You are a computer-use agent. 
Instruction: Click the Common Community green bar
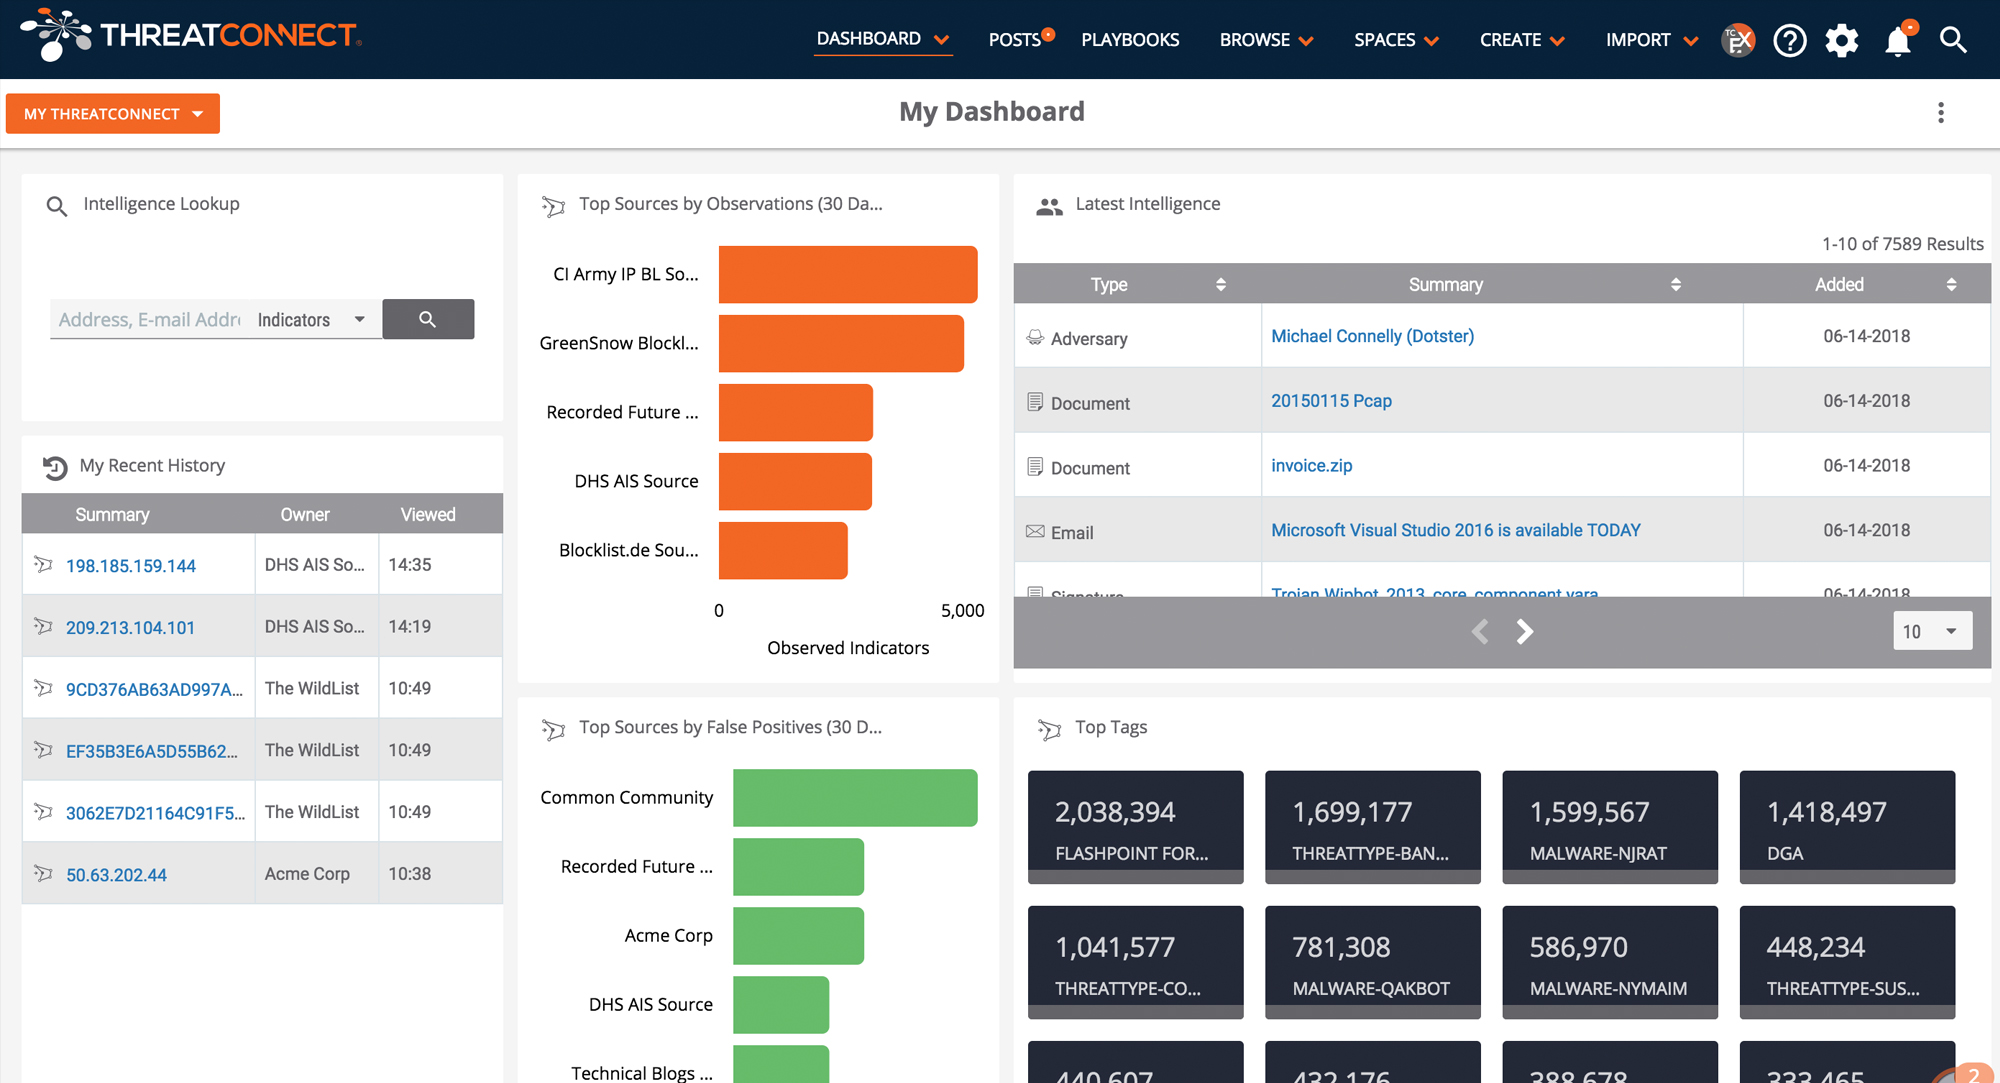click(x=855, y=798)
